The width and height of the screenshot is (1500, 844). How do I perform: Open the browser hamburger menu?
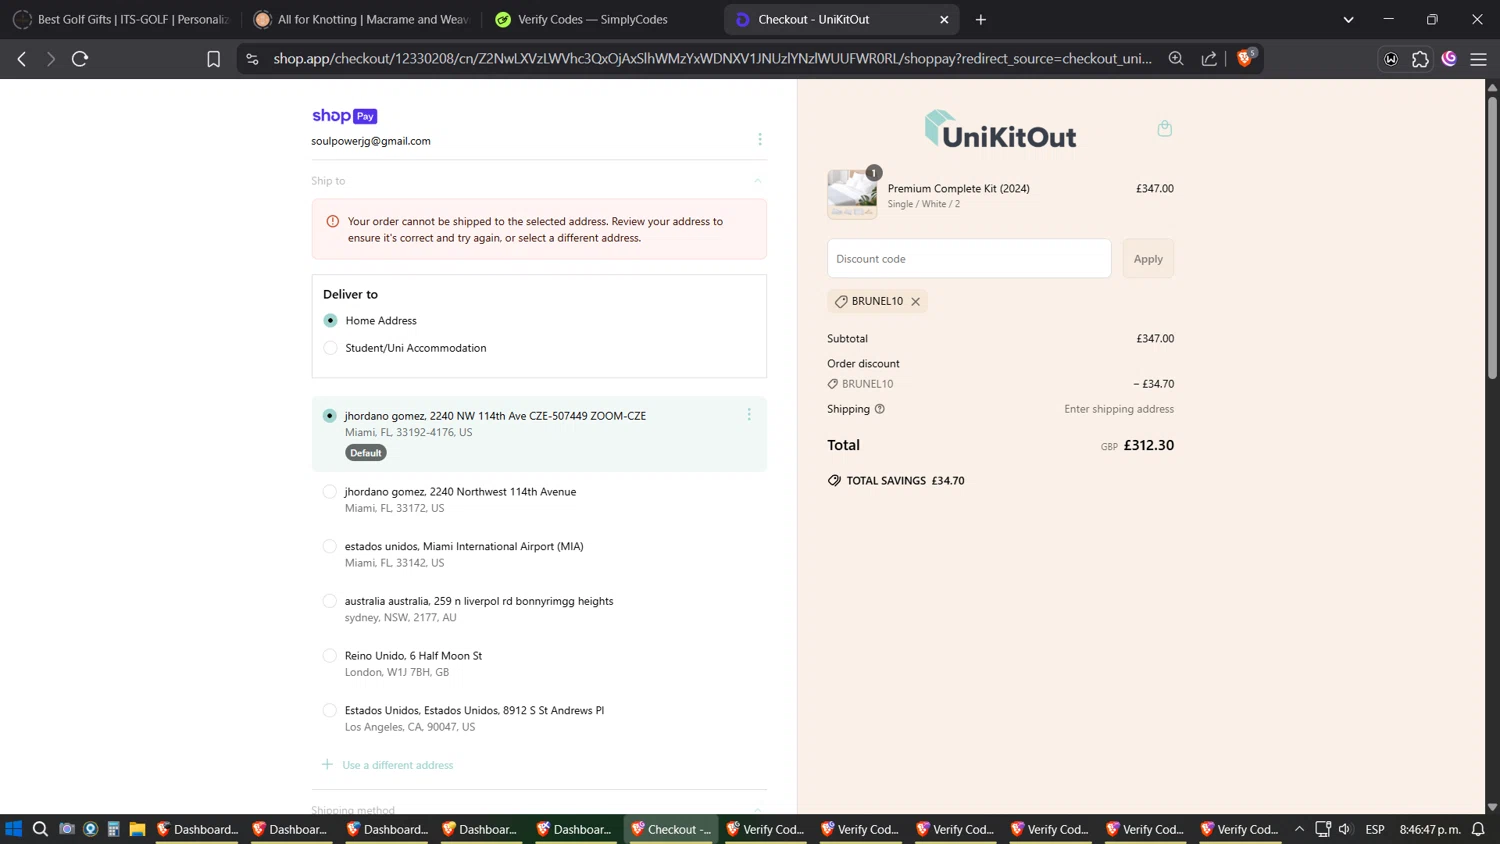[1478, 59]
